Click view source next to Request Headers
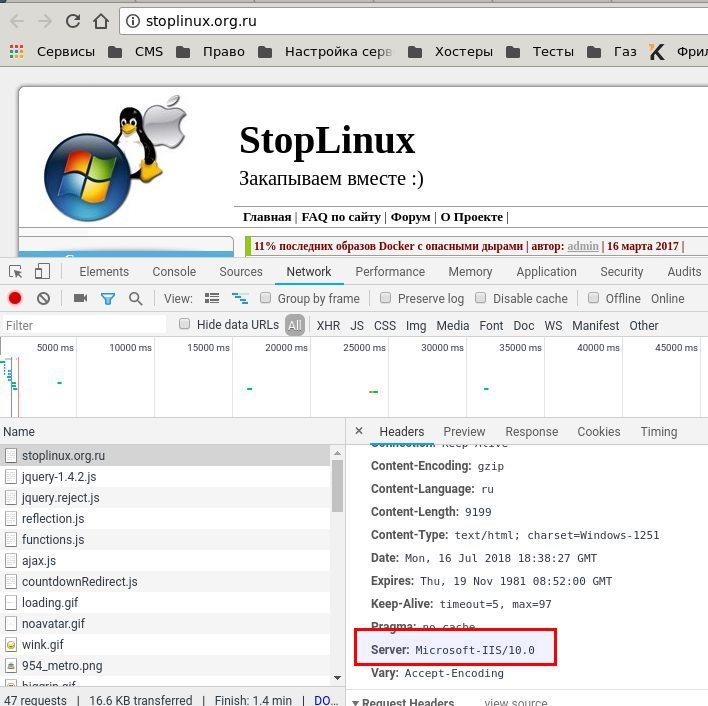This screenshot has width=708, height=706. (516, 702)
